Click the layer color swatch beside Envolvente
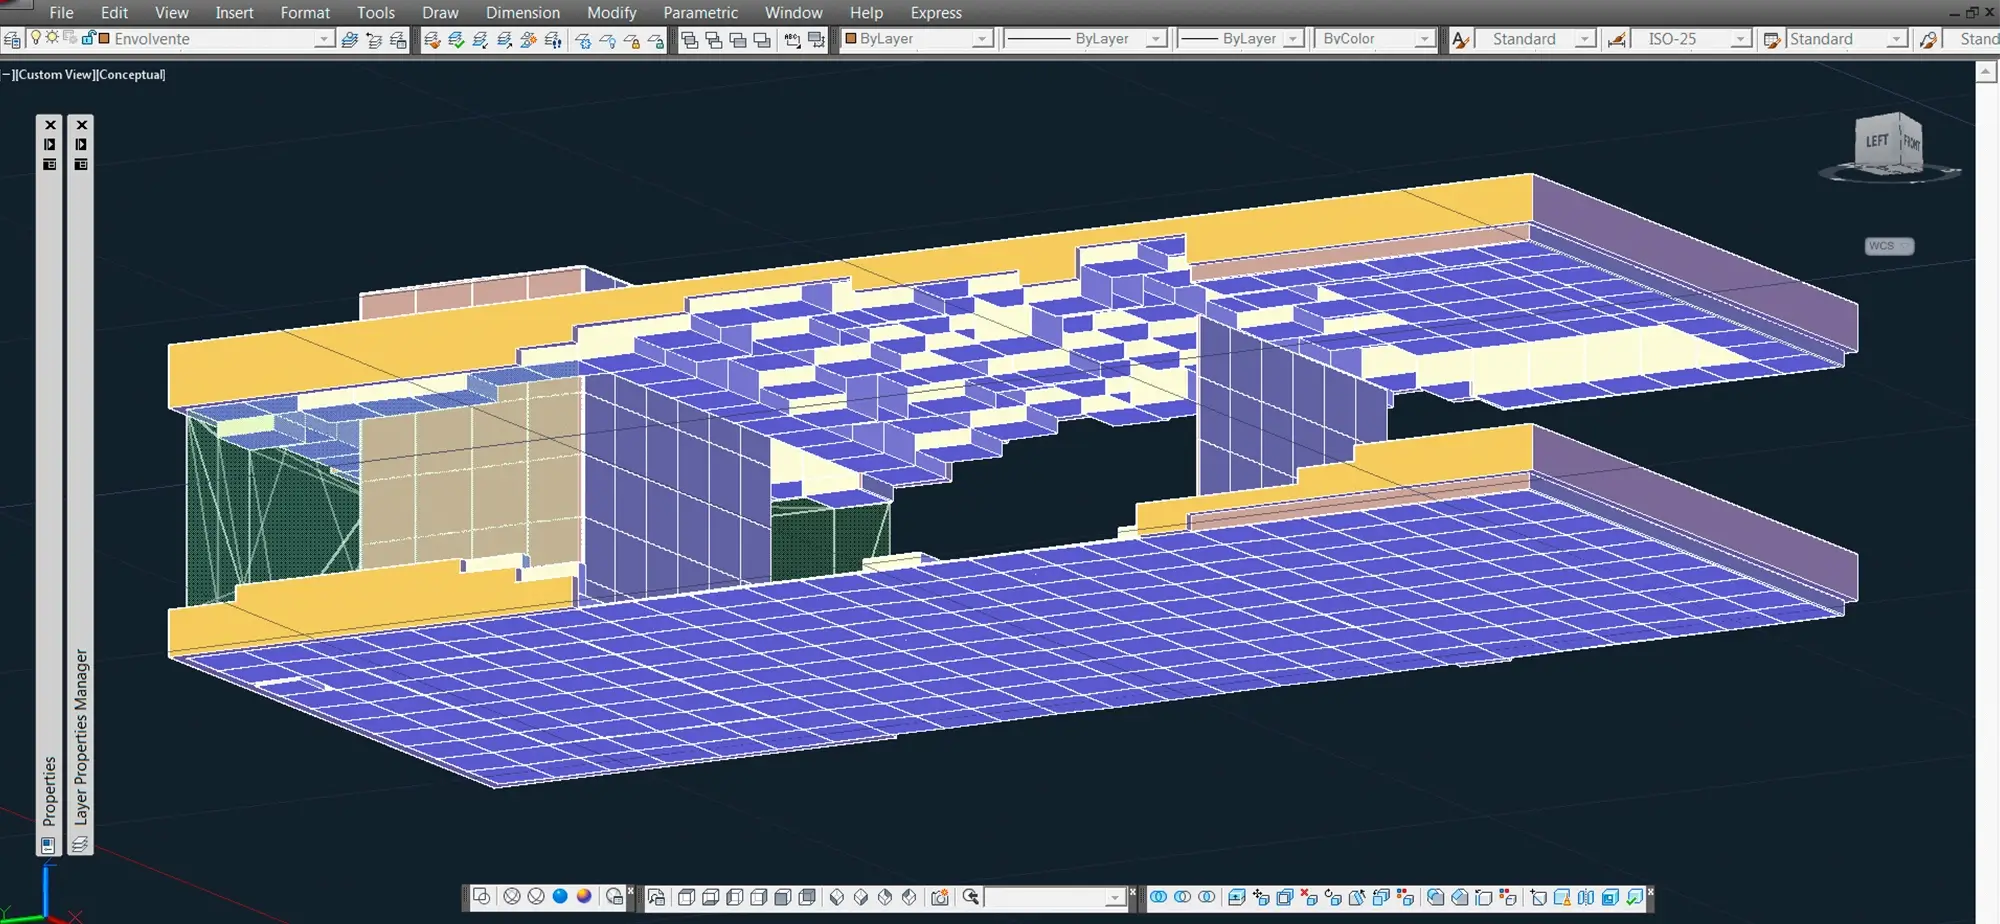This screenshot has width=2000, height=924. point(104,38)
